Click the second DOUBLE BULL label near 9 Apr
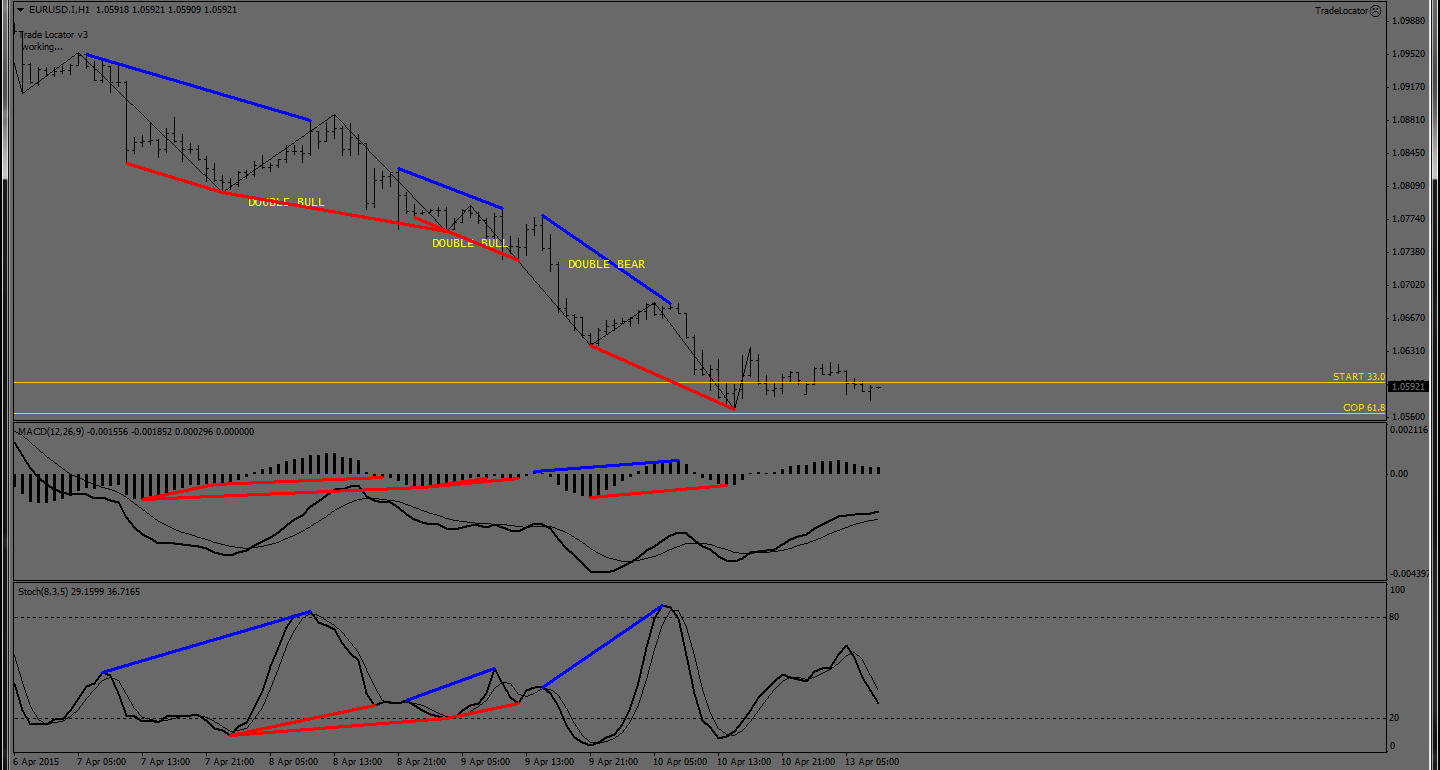 click(470, 243)
